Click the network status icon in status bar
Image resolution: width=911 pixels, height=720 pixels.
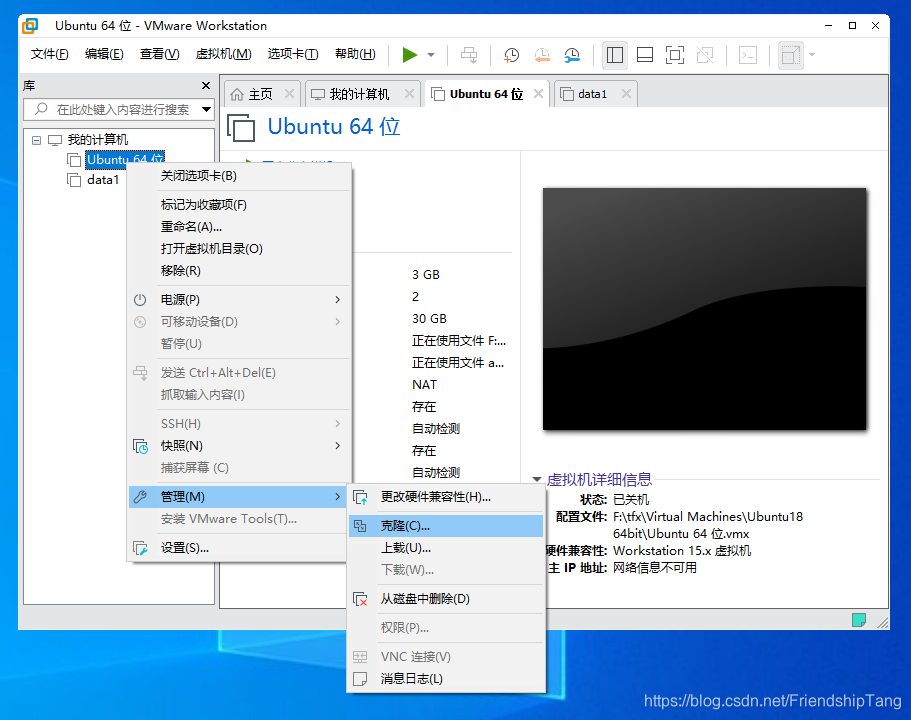point(858,620)
